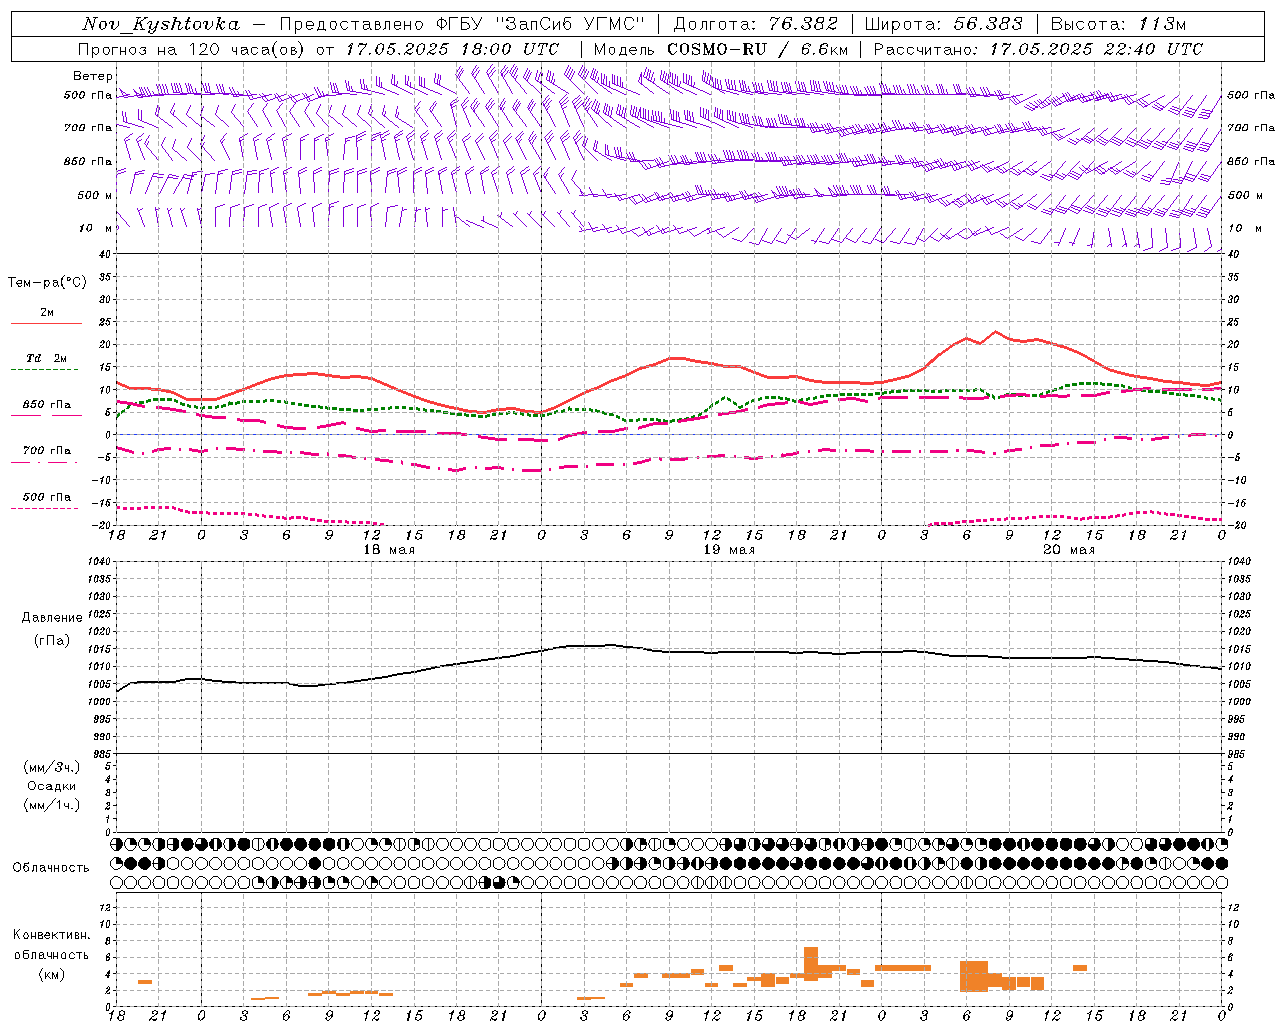Image resolution: width=1280 pixels, height=1024 pixels.
Task: Click the '(мм/1ч.)' precipitation unit label
Action: (x=52, y=805)
